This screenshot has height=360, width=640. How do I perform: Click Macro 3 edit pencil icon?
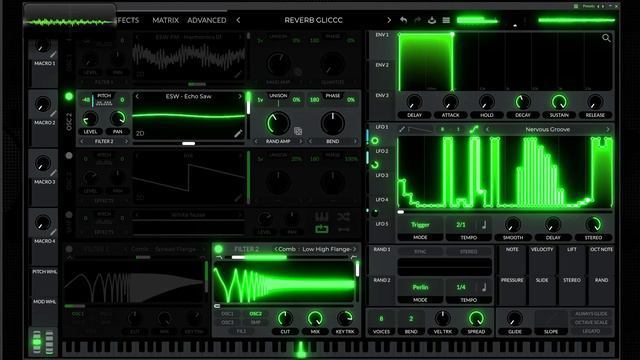click(53, 173)
